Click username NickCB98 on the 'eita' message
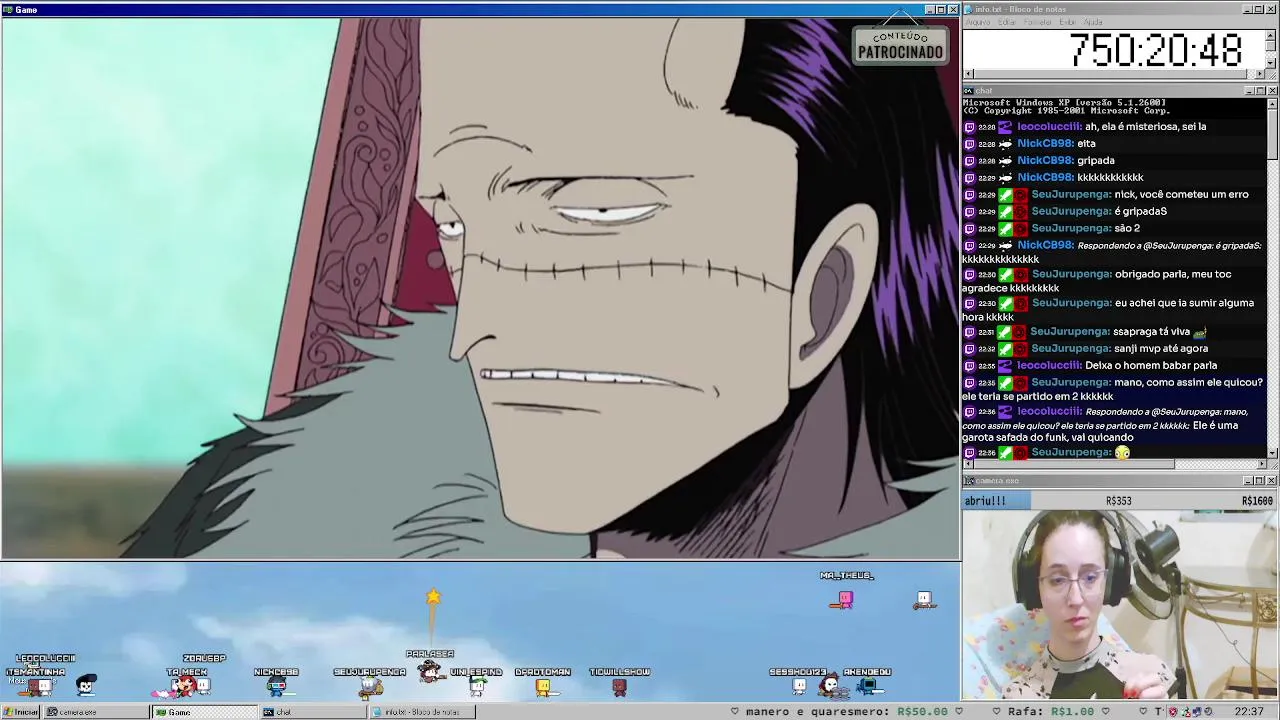1280x720 pixels. coord(1045,144)
